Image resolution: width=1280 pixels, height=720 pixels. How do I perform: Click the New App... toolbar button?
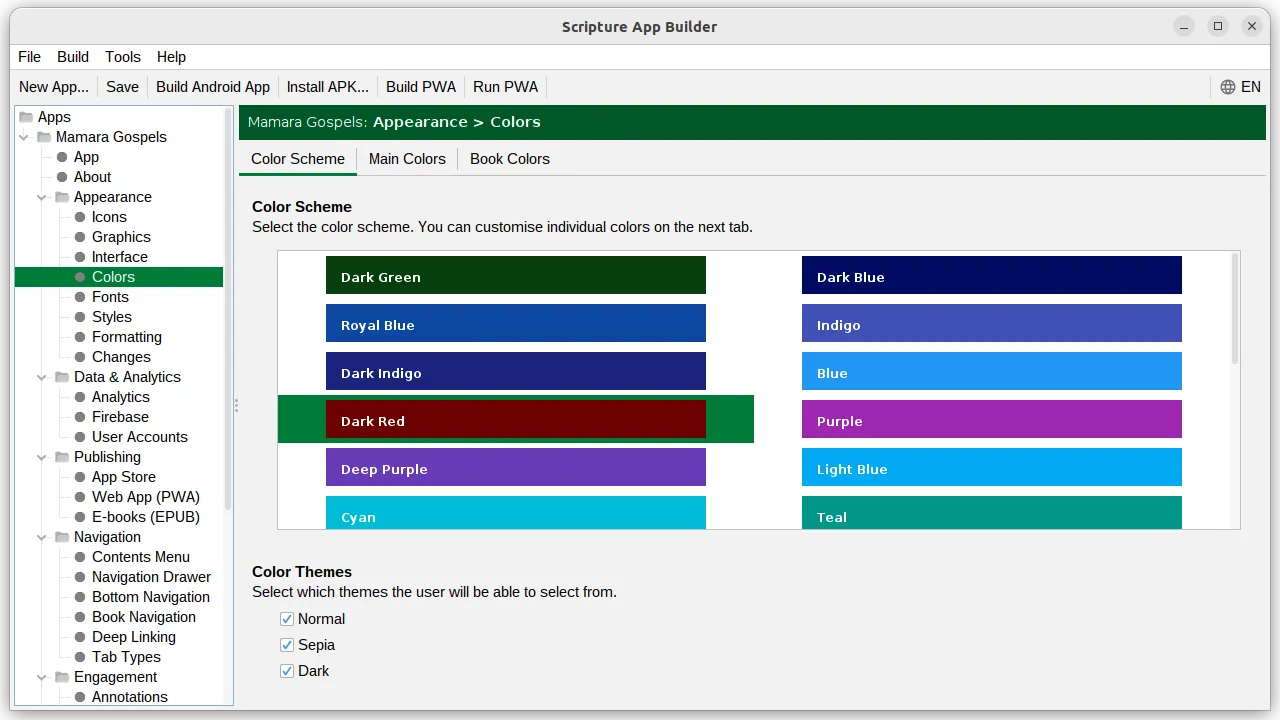pos(54,87)
